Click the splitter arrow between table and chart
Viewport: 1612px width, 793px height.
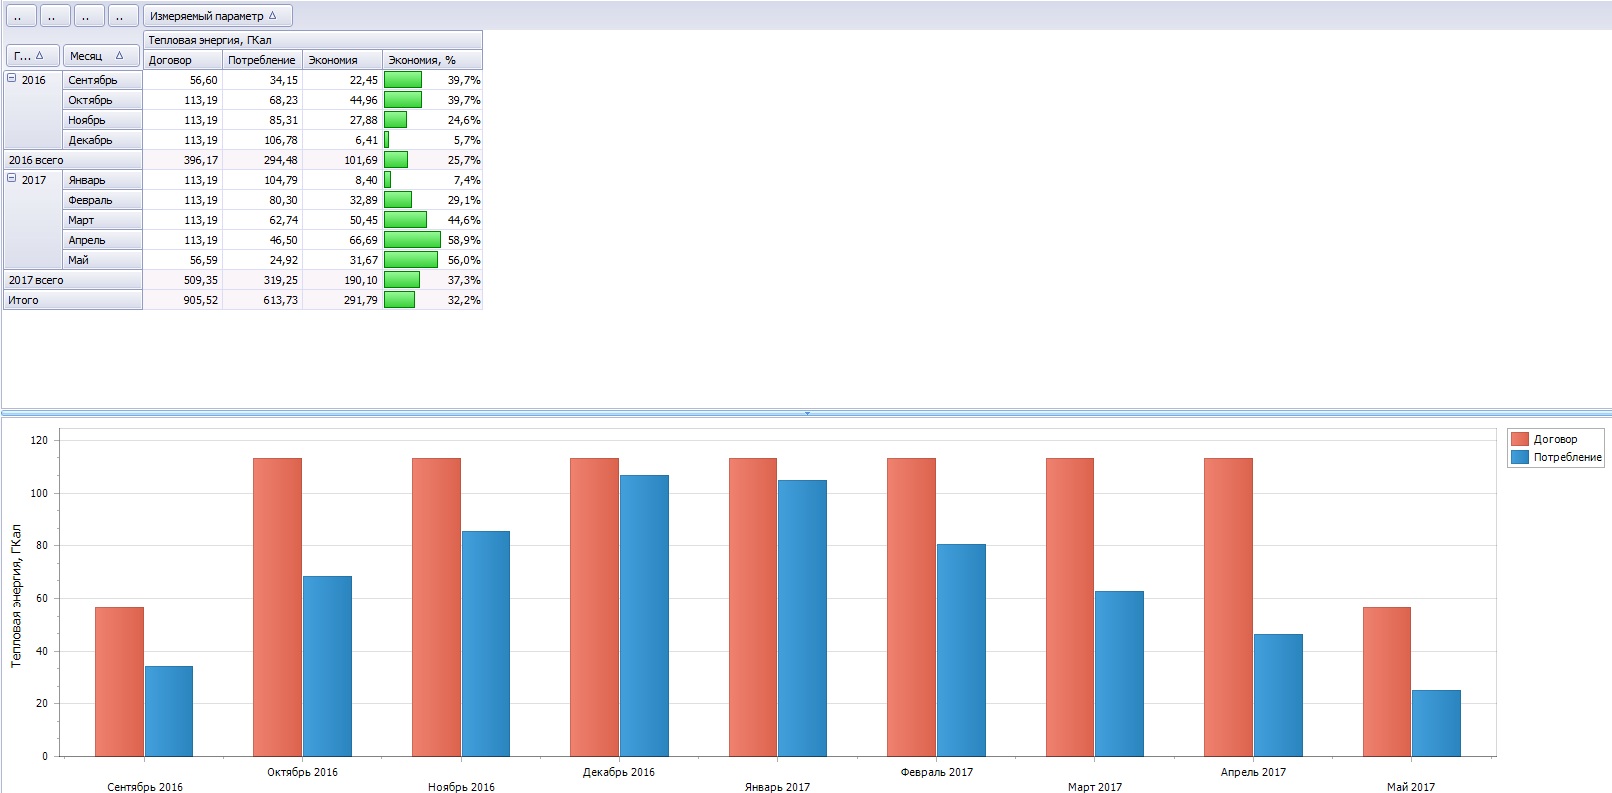coord(806,413)
